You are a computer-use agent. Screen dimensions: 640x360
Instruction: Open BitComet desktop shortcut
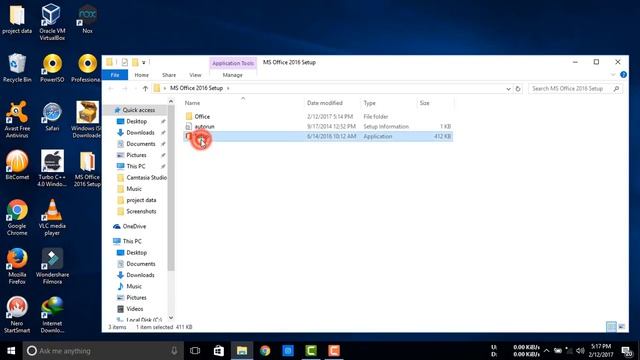17,165
